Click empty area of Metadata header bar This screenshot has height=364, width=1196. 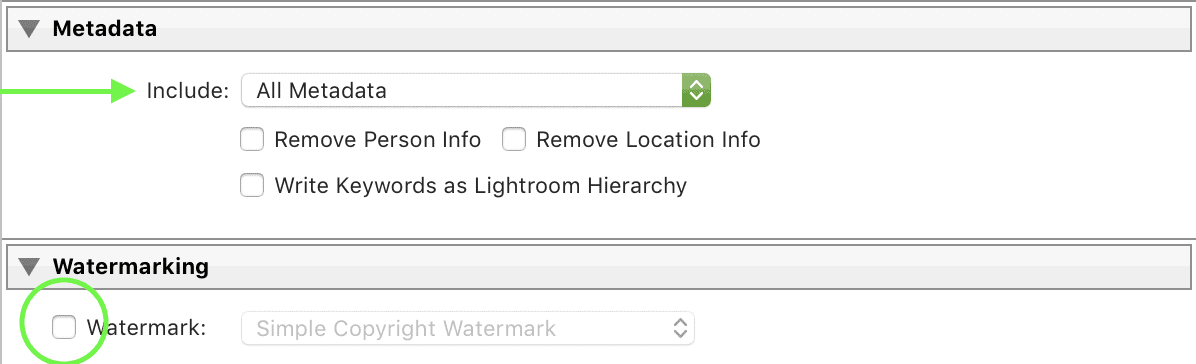pyautogui.click(x=671, y=29)
